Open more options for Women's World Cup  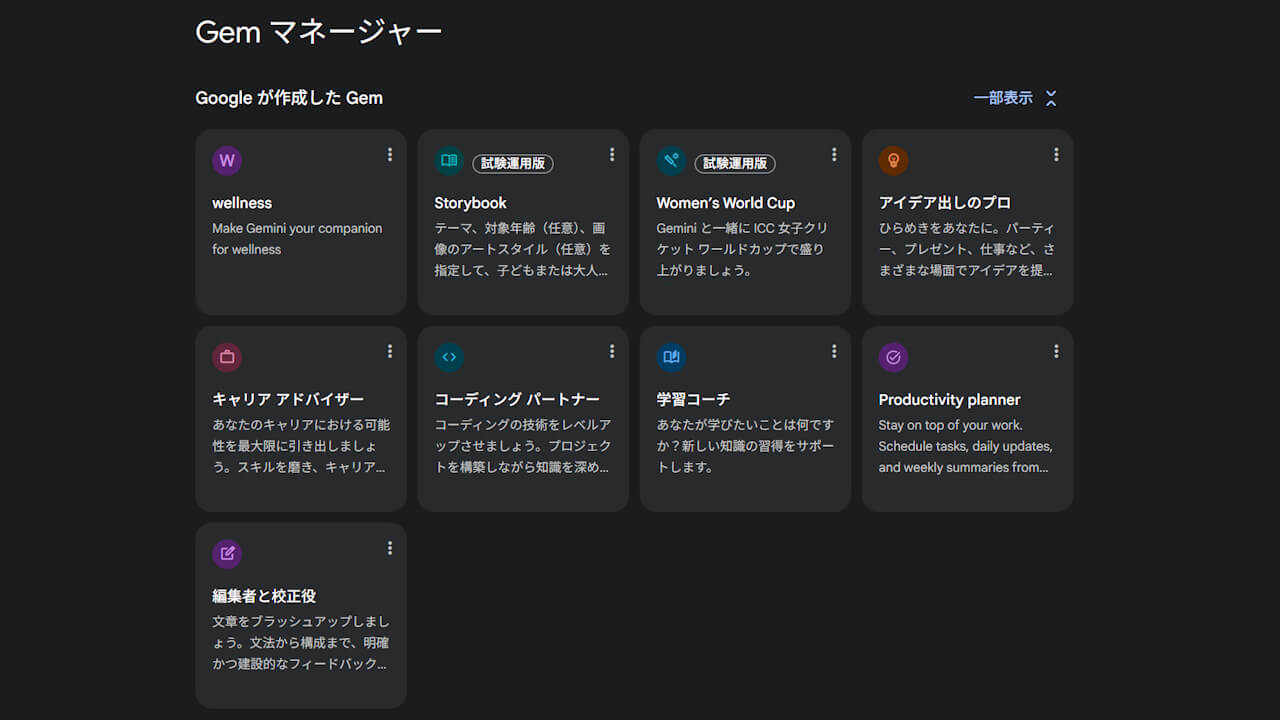click(x=834, y=155)
